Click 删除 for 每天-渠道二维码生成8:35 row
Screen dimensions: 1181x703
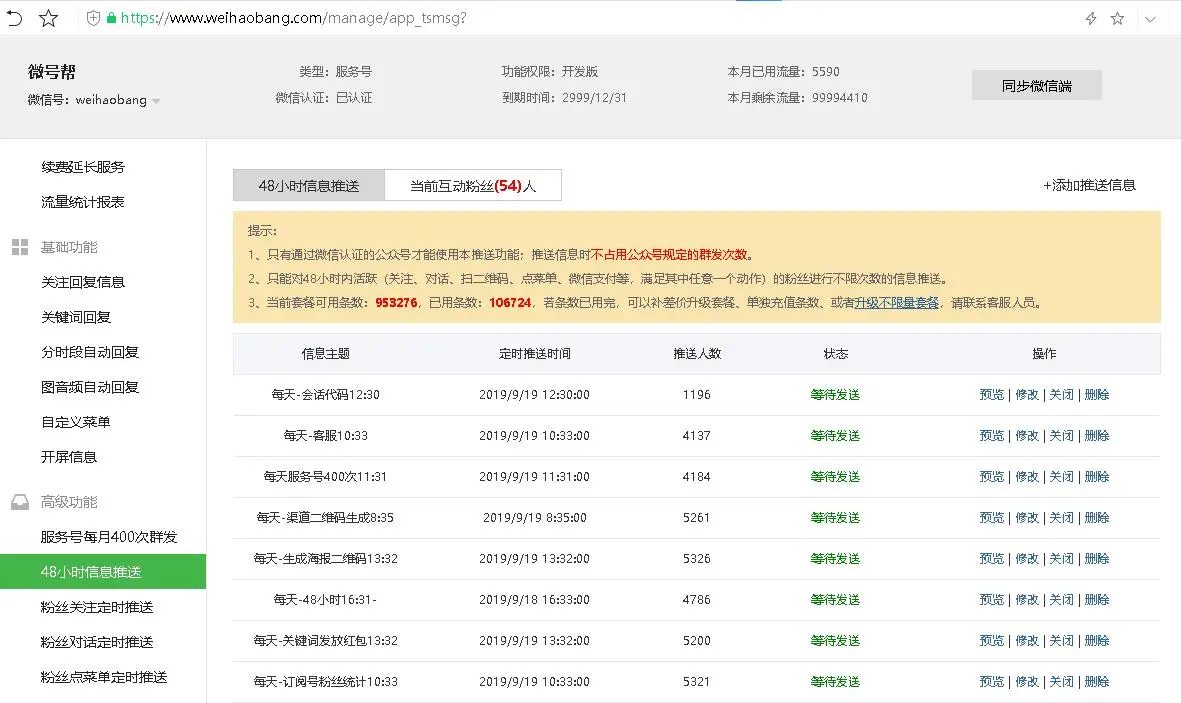tap(1097, 518)
